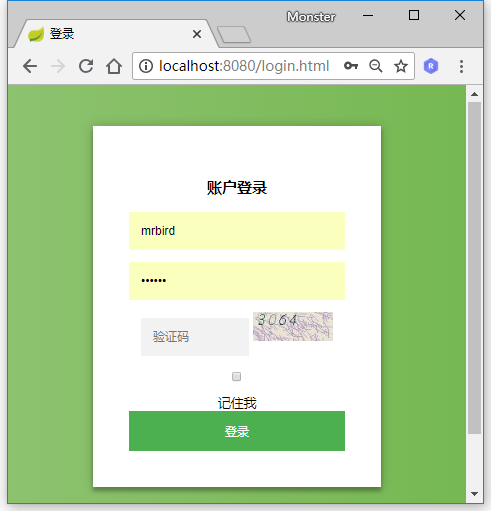Click the Monster profile name
Image resolution: width=491 pixels, height=511 pixels.
click(311, 17)
